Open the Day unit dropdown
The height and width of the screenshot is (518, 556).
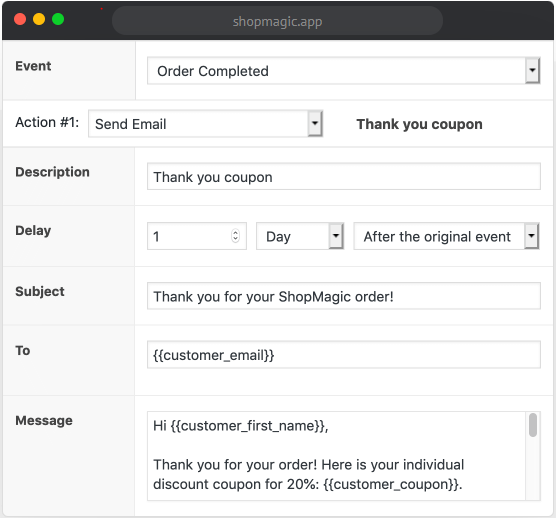pyautogui.click(x=300, y=236)
